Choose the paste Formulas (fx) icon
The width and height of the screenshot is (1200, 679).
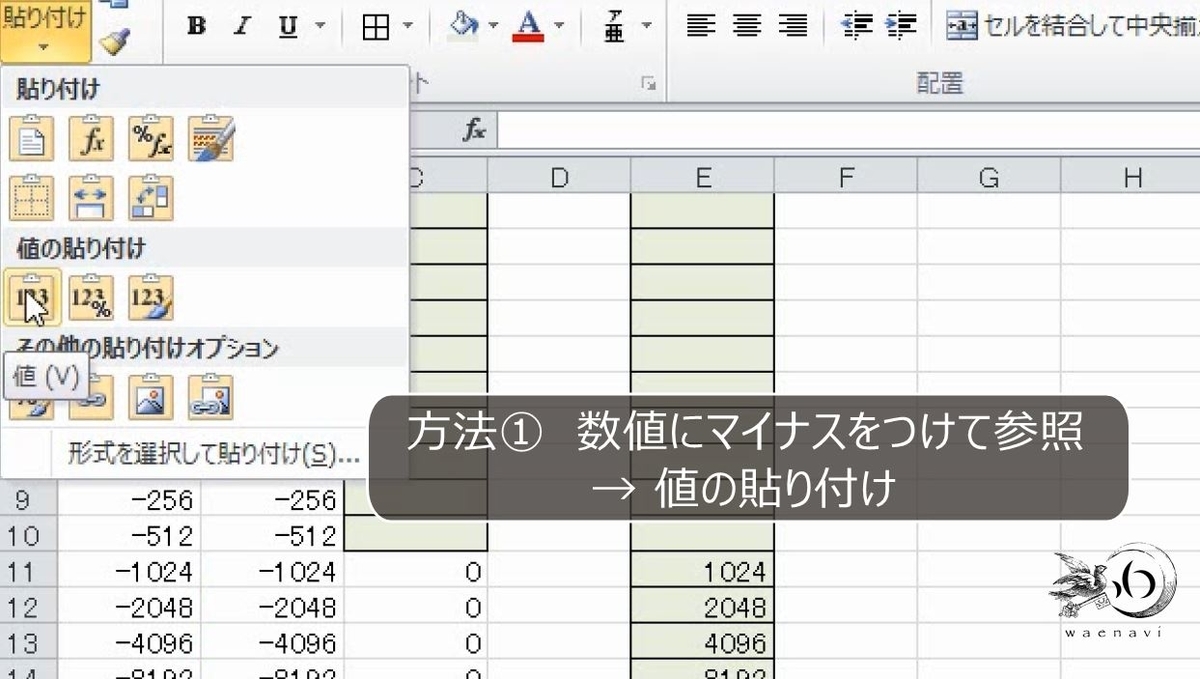click(x=91, y=138)
